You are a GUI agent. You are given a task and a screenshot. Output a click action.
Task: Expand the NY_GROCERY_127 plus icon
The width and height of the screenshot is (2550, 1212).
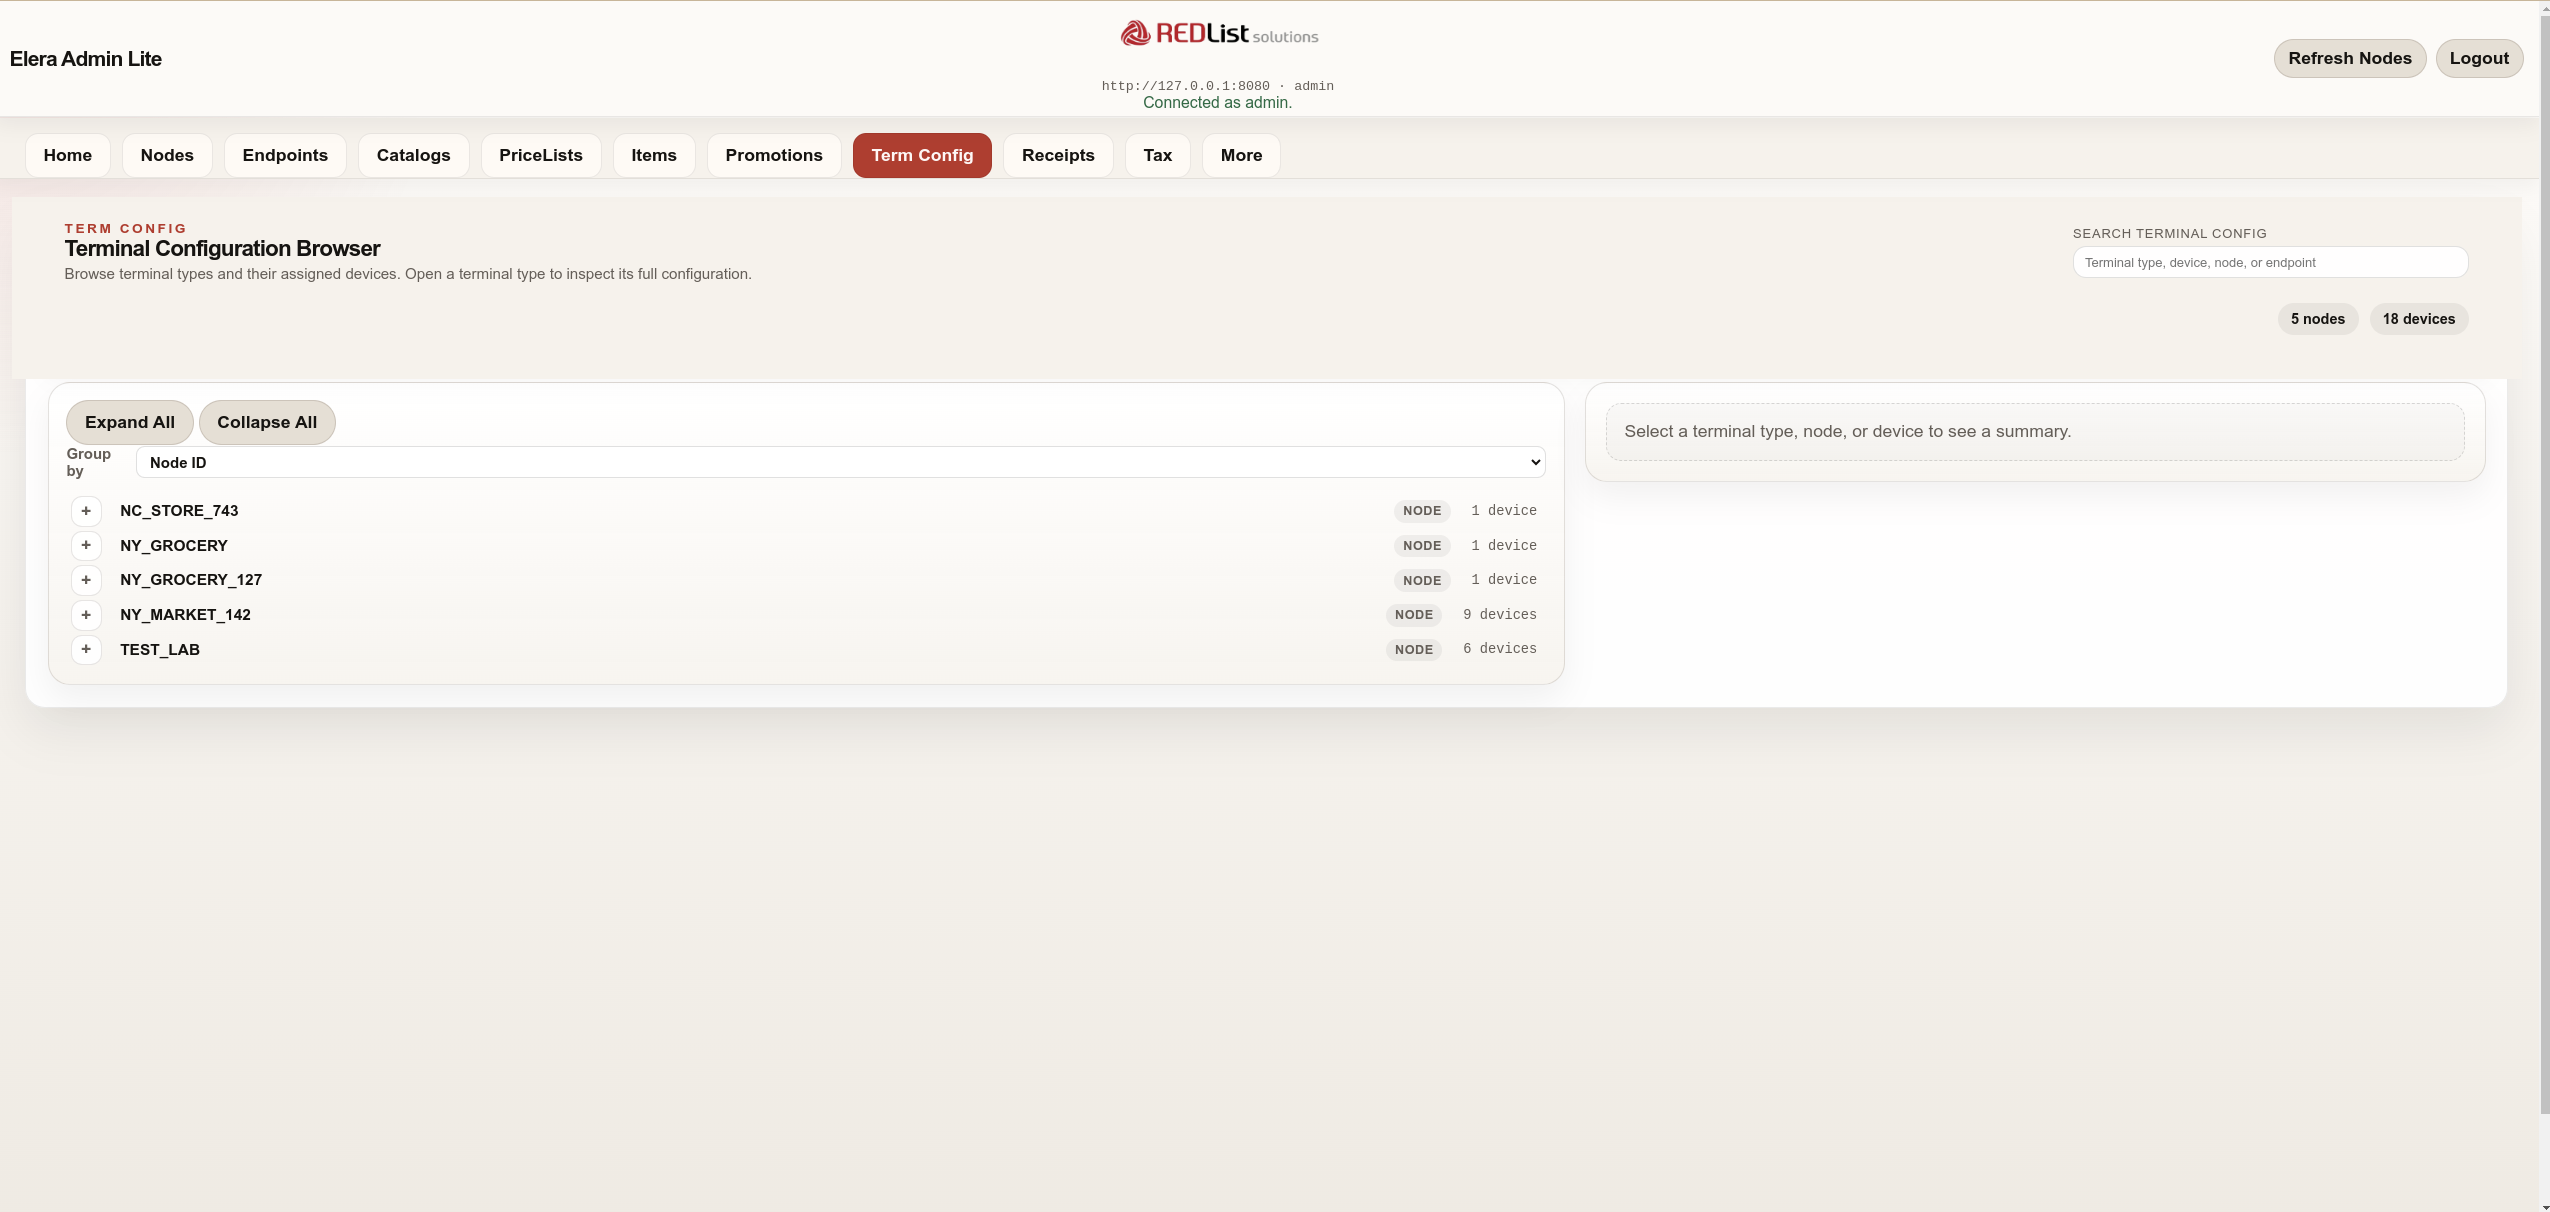[x=86, y=580]
